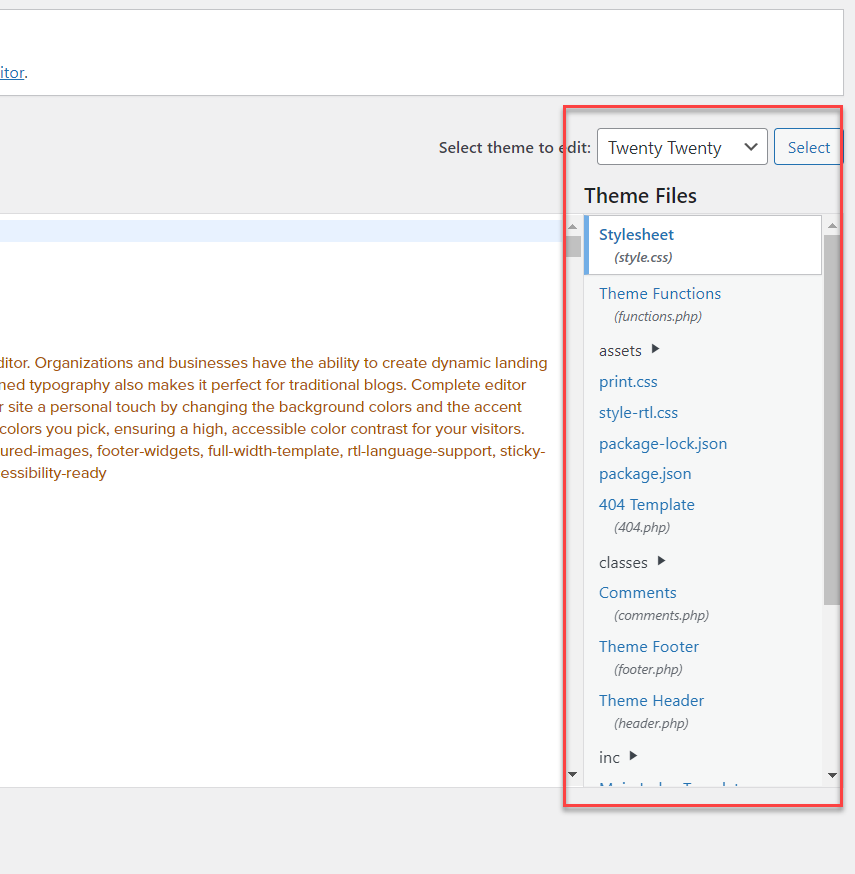Expand the inc folder

click(609, 758)
